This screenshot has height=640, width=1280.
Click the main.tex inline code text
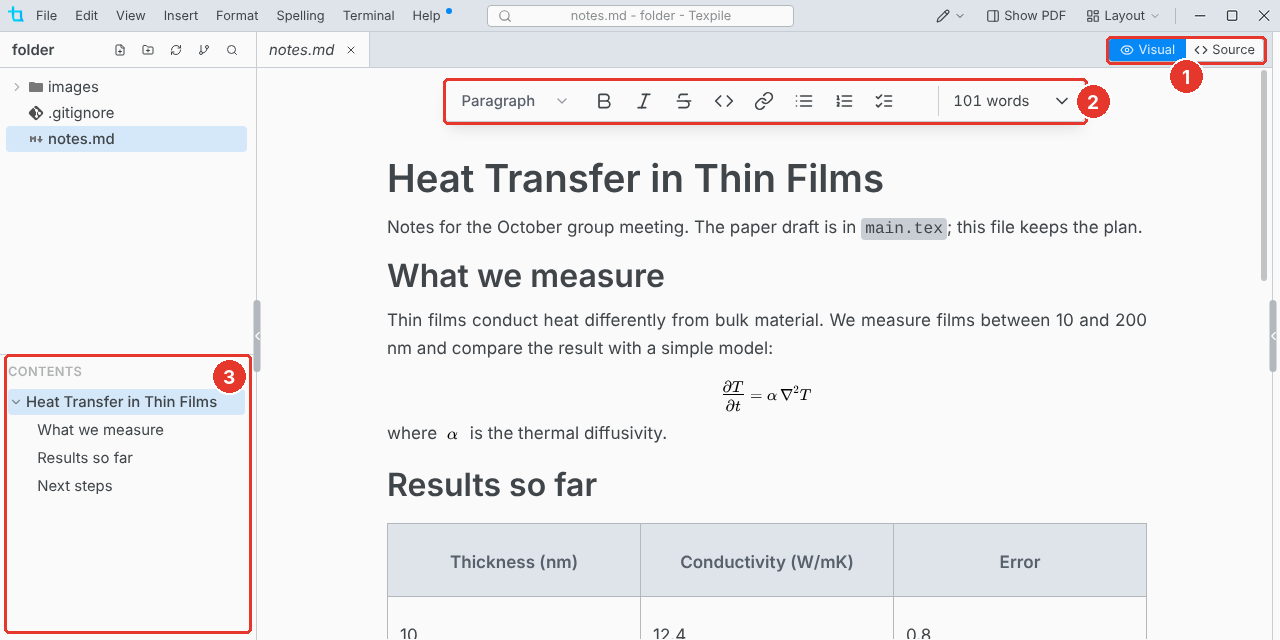(x=904, y=228)
